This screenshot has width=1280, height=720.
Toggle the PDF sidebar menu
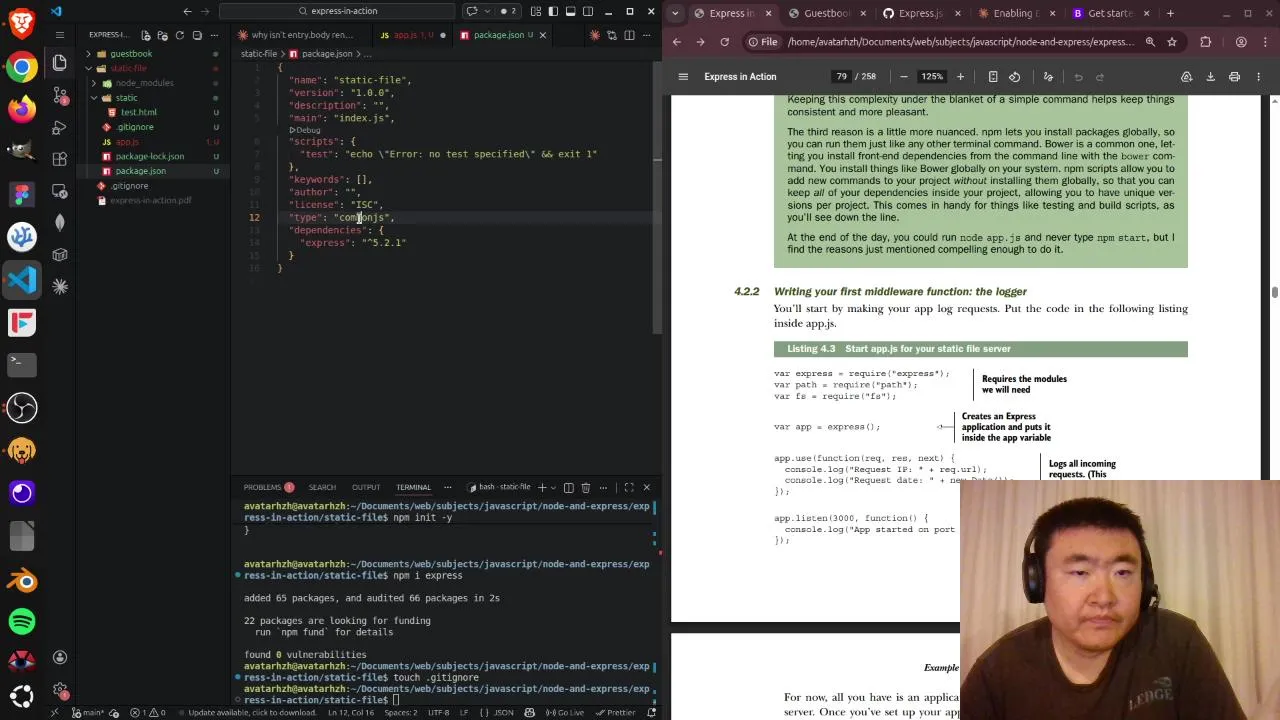tap(683, 77)
